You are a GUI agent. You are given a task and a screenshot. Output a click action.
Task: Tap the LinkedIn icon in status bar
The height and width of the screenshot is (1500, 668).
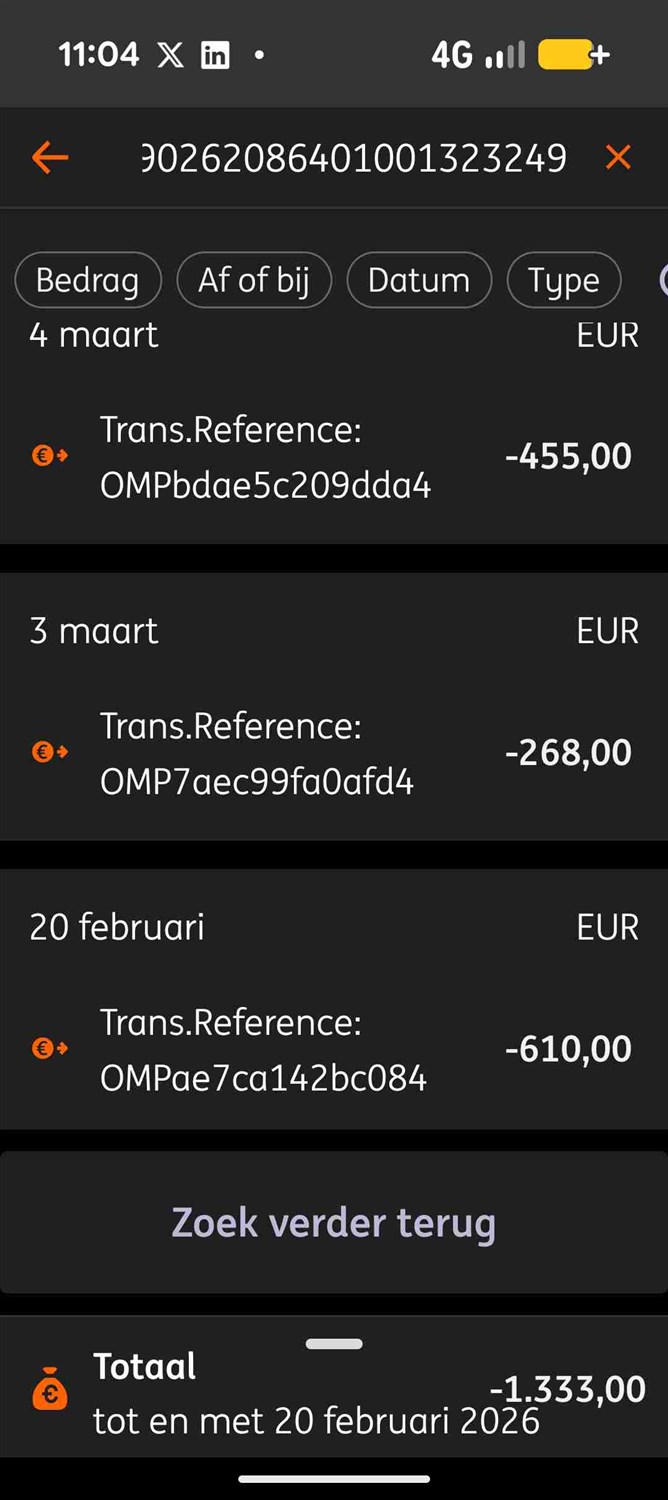pos(215,55)
